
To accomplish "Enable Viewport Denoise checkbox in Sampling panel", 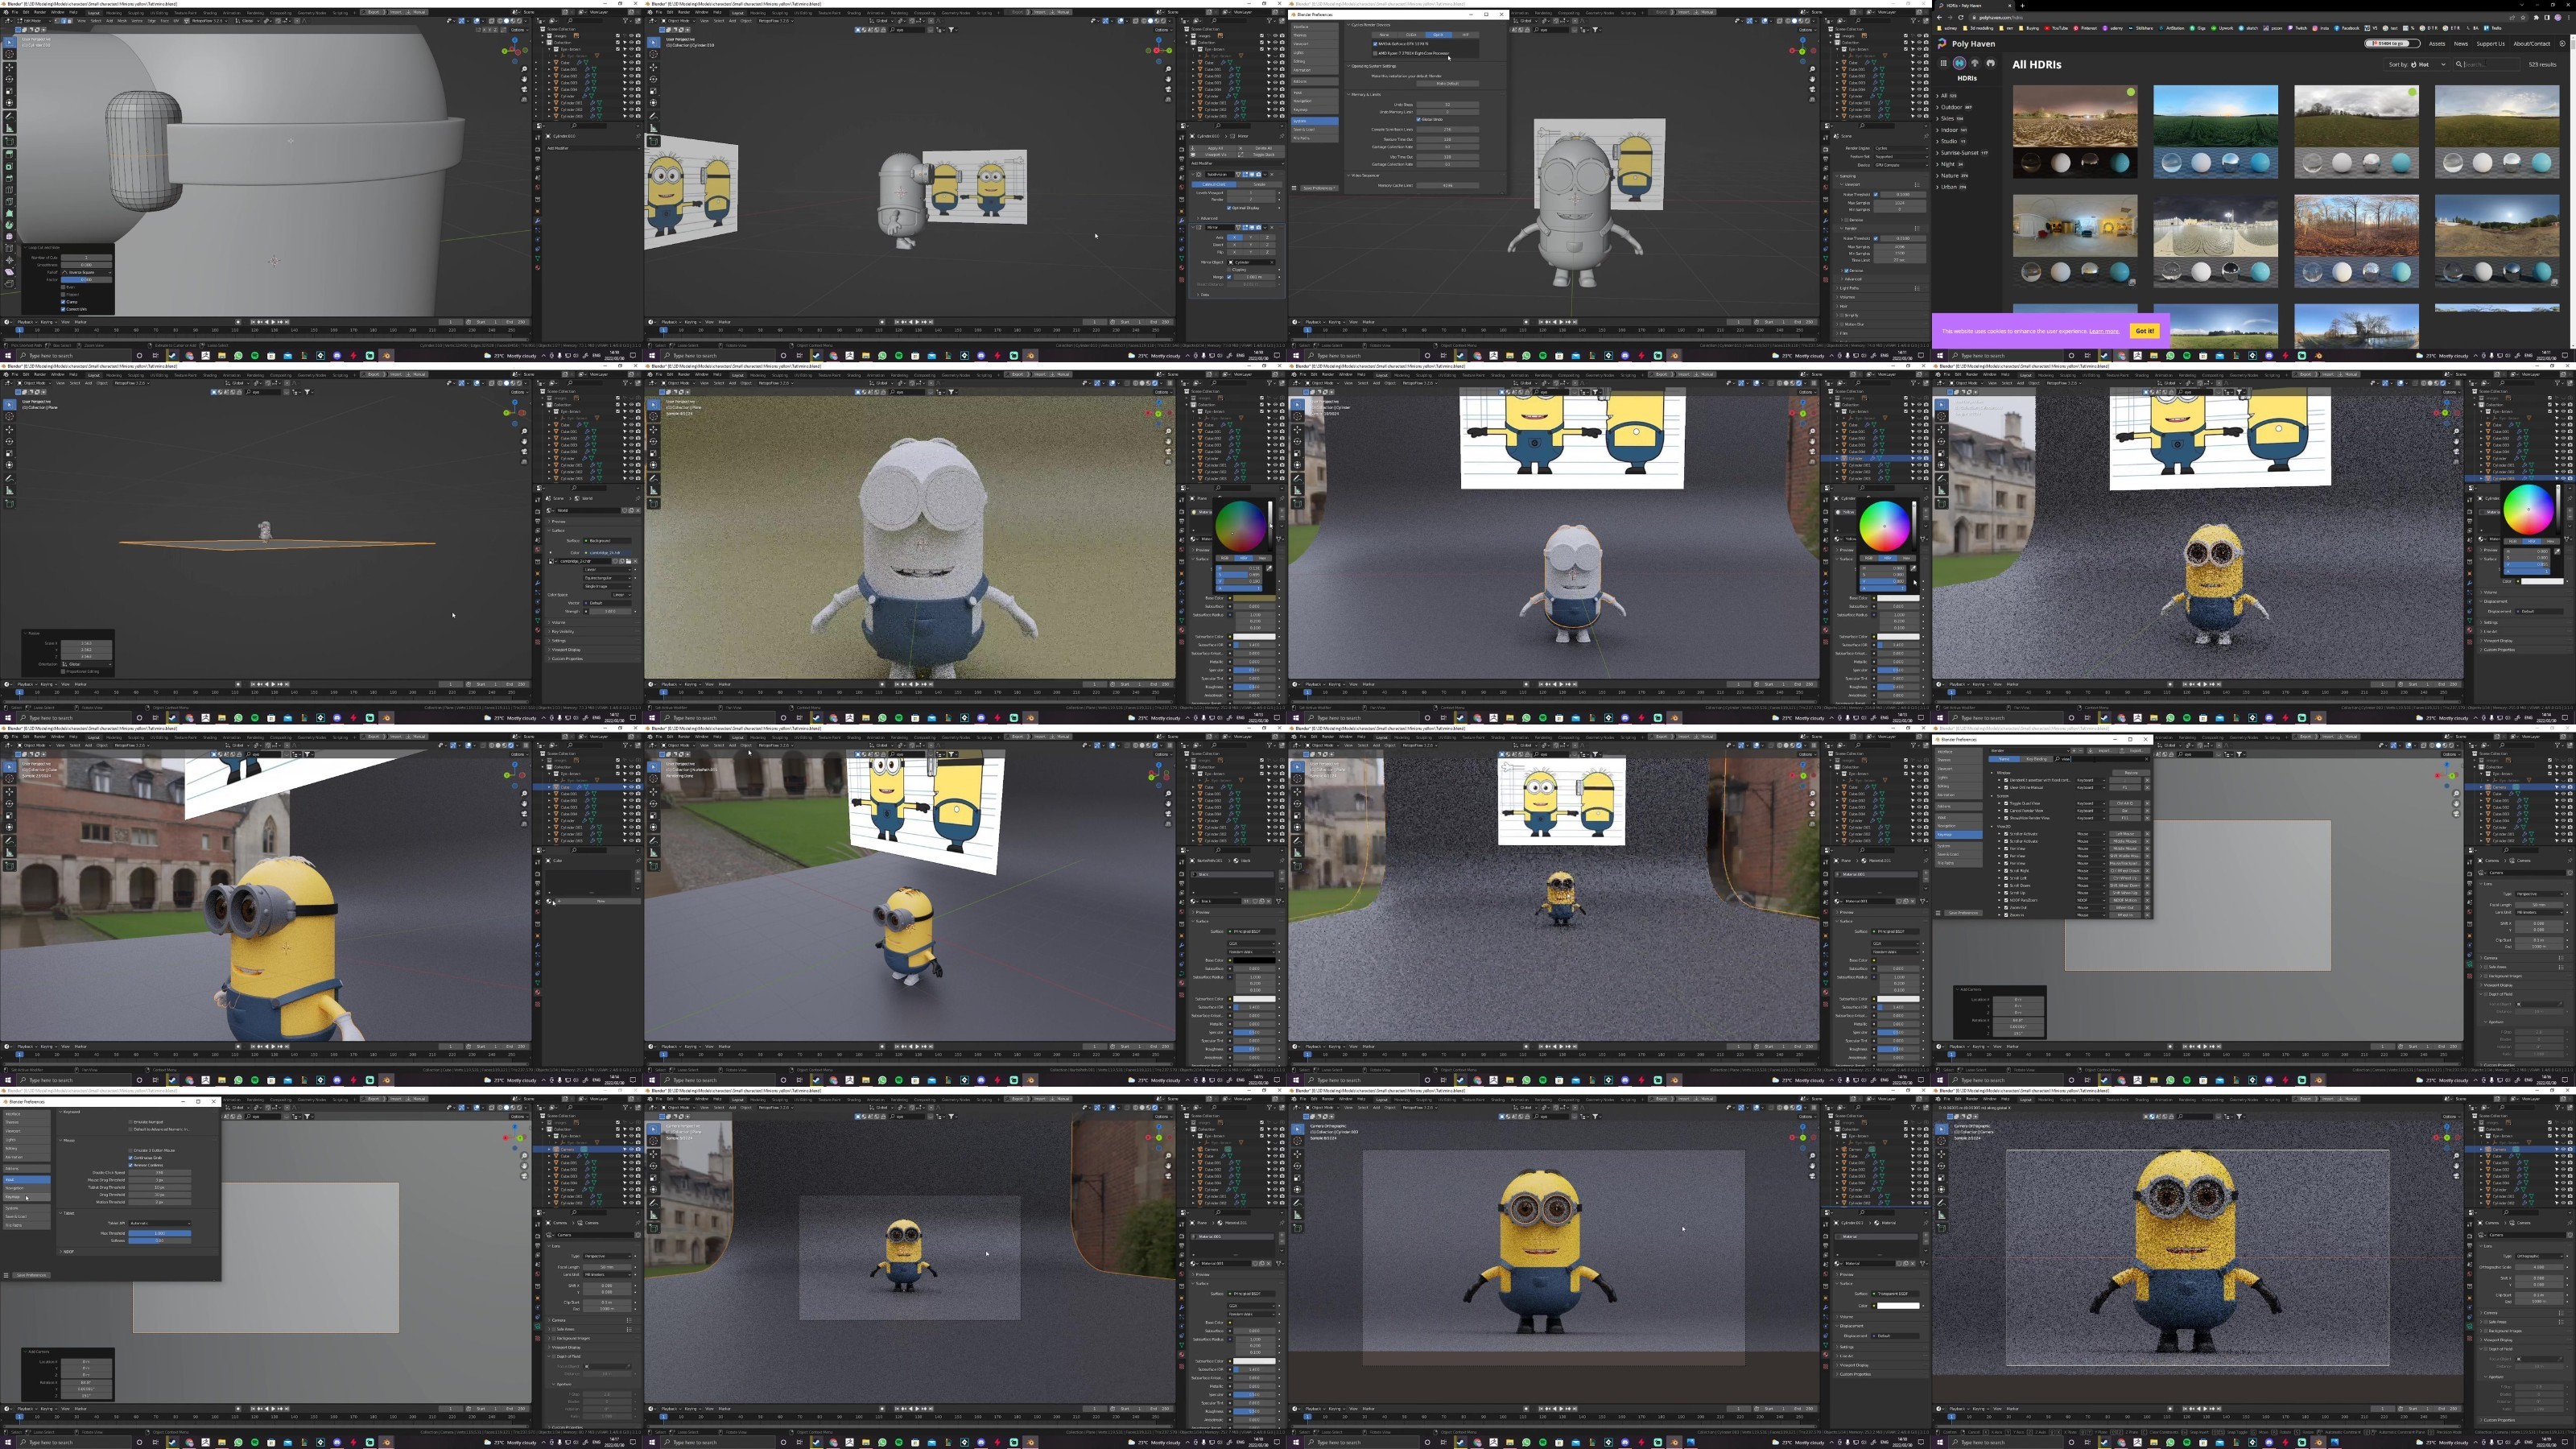I will [x=1847, y=220].
